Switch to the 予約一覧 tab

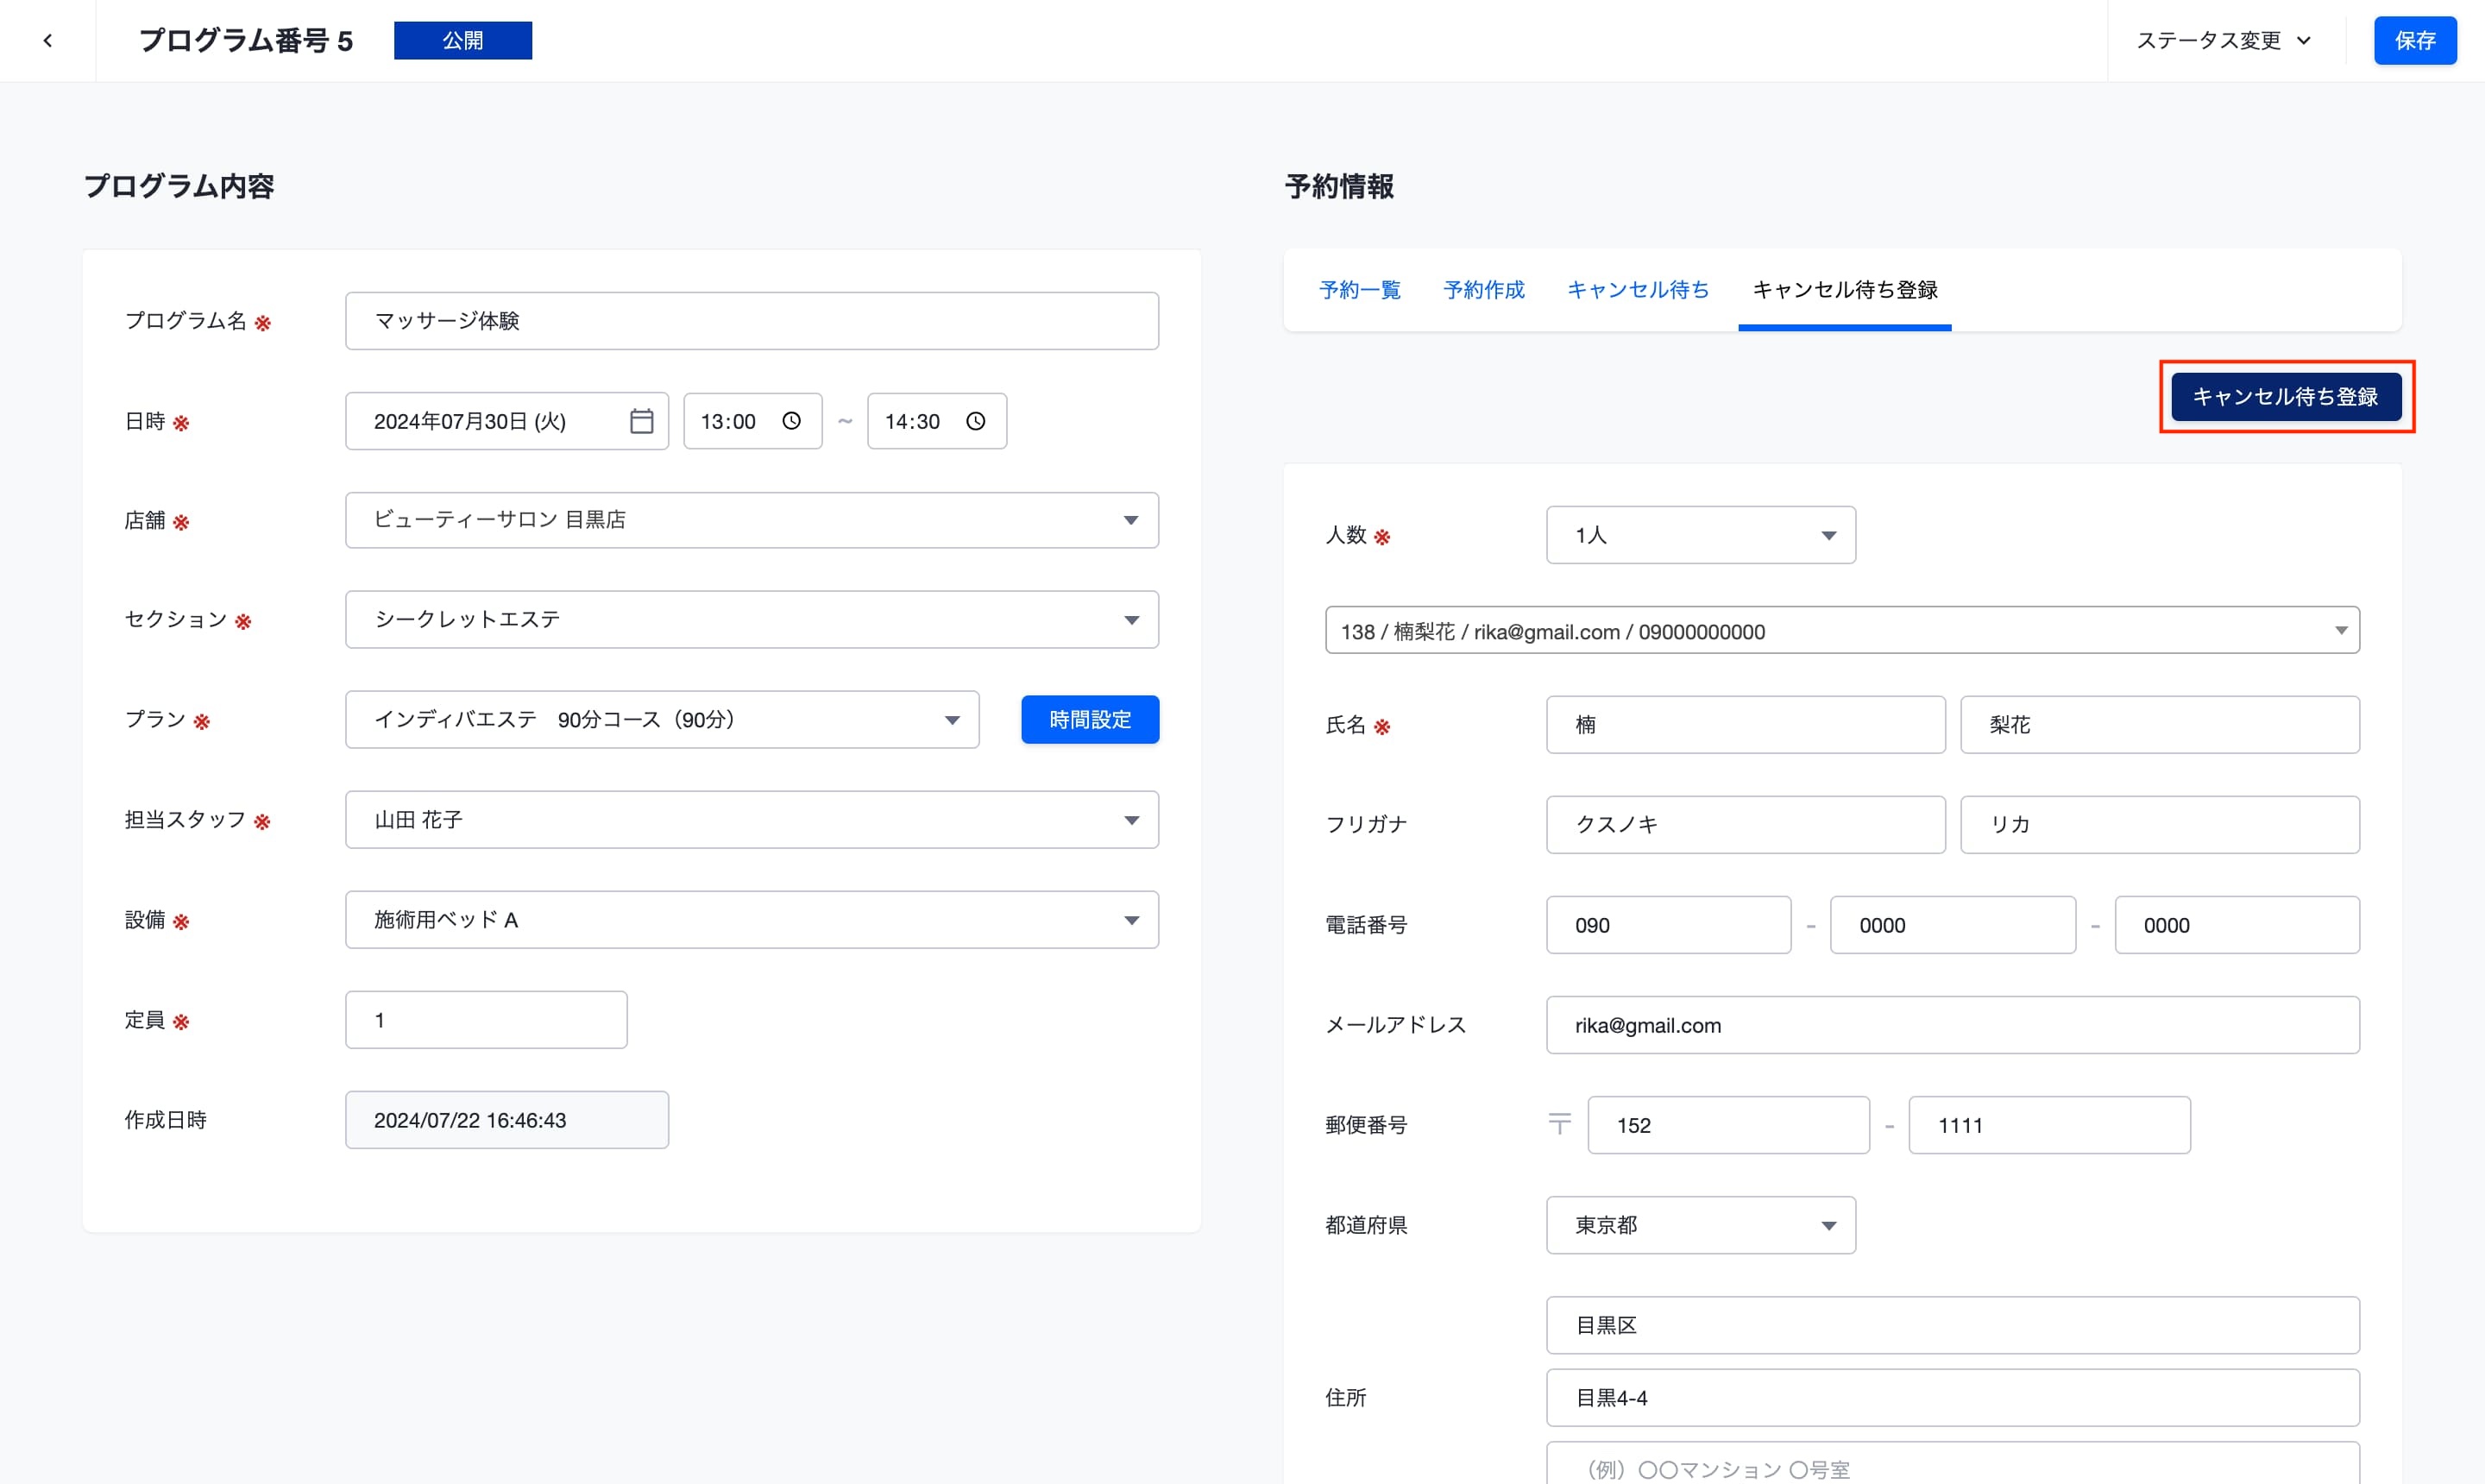coord(1359,290)
